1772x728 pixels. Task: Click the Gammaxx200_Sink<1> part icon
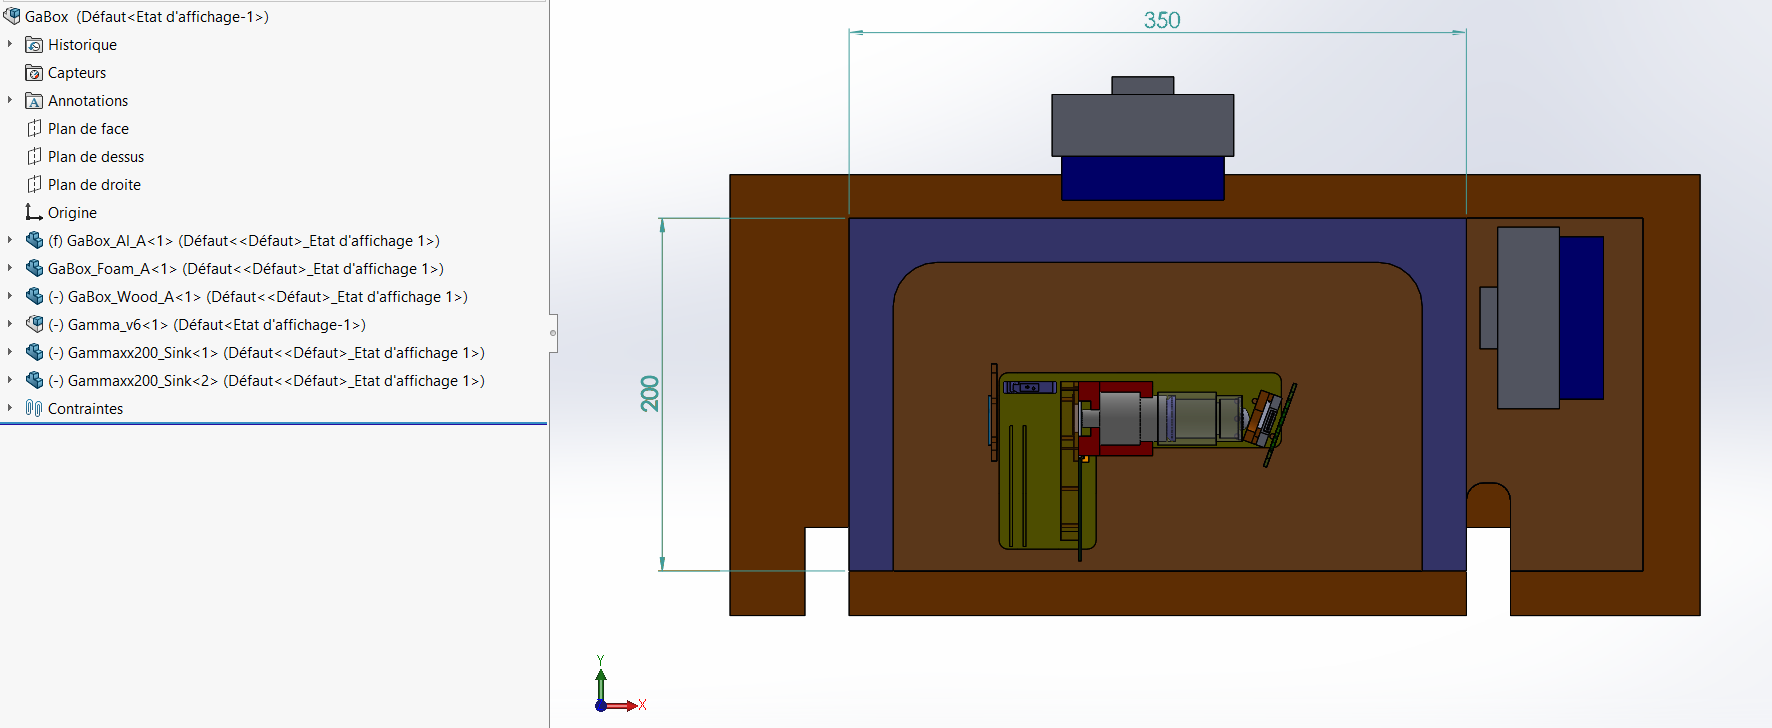click(x=34, y=352)
